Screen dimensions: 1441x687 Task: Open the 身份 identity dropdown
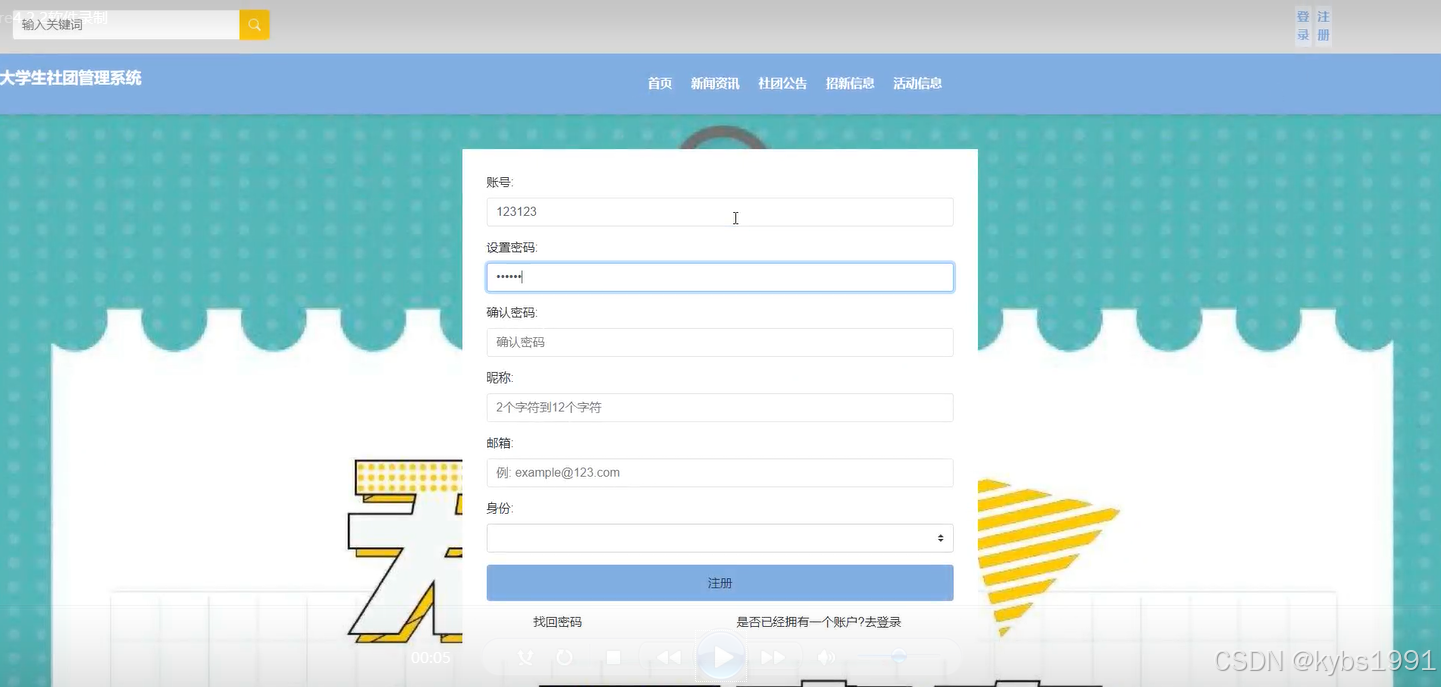coord(720,538)
